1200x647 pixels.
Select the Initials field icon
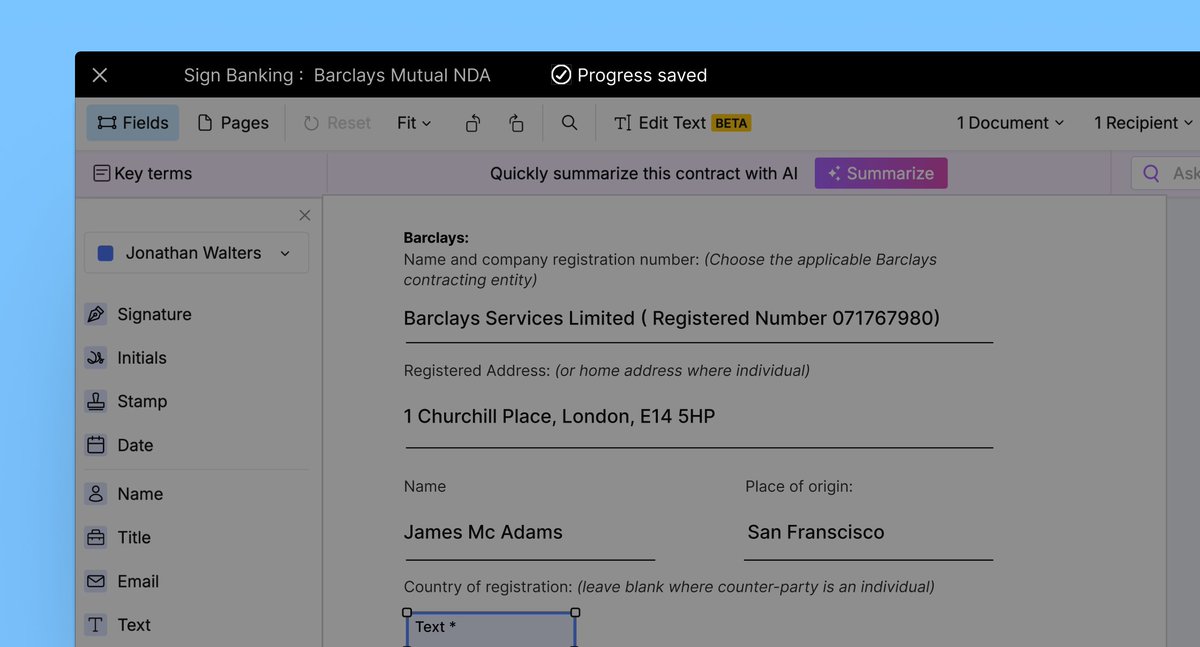96,358
